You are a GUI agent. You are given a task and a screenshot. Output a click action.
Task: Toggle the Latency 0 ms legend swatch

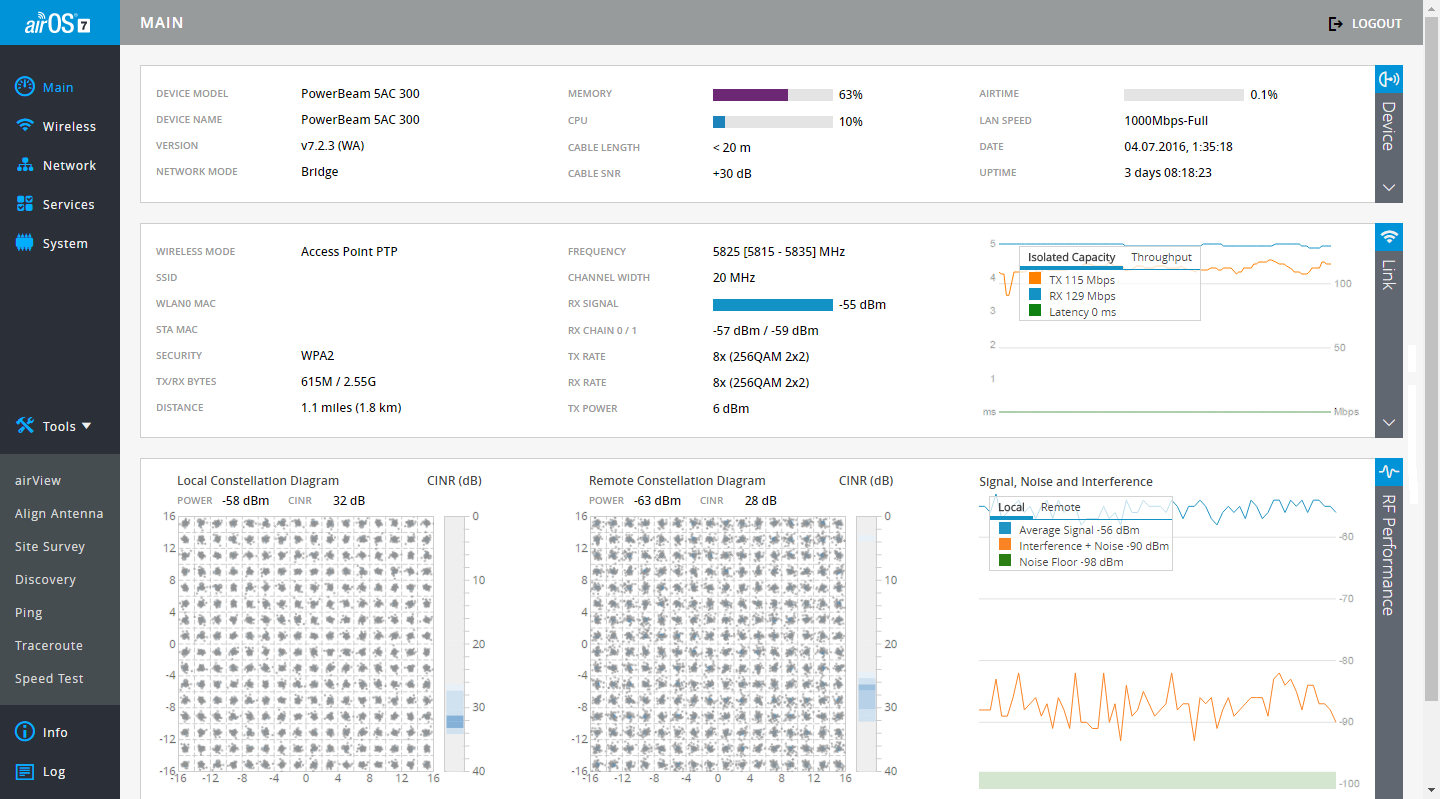point(1035,312)
